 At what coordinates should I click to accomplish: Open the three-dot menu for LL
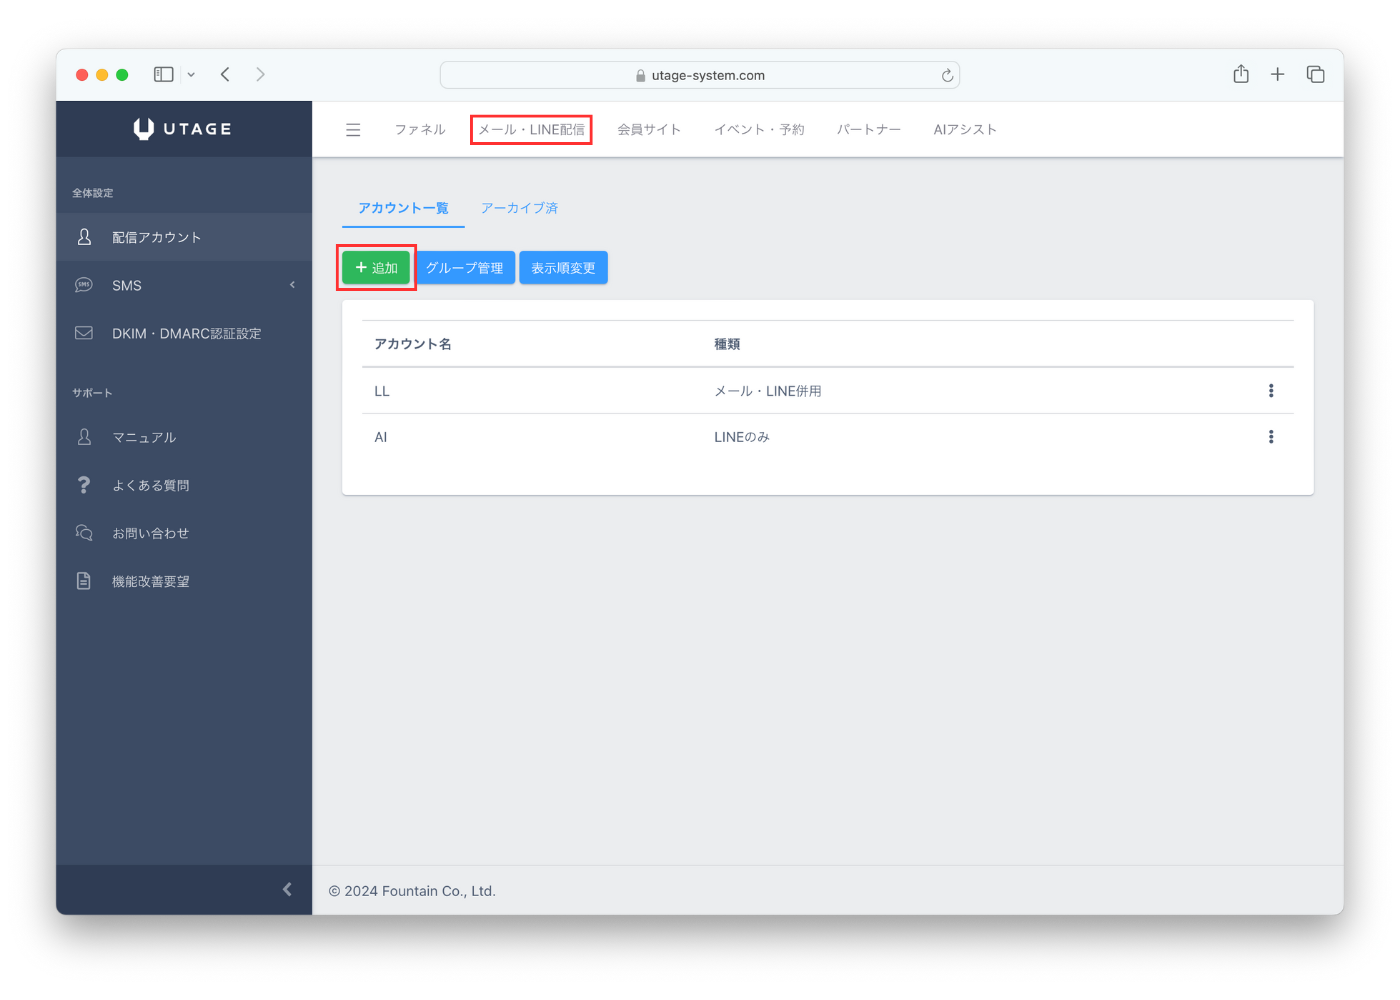point(1271,391)
